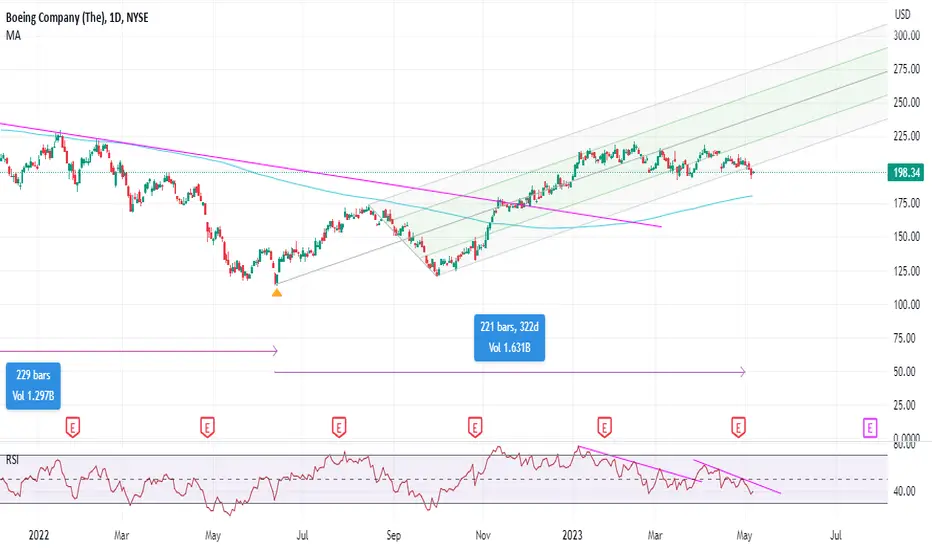Click the 175.00 price axis label
This screenshot has height=550, width=932.
tap(907, 203)
